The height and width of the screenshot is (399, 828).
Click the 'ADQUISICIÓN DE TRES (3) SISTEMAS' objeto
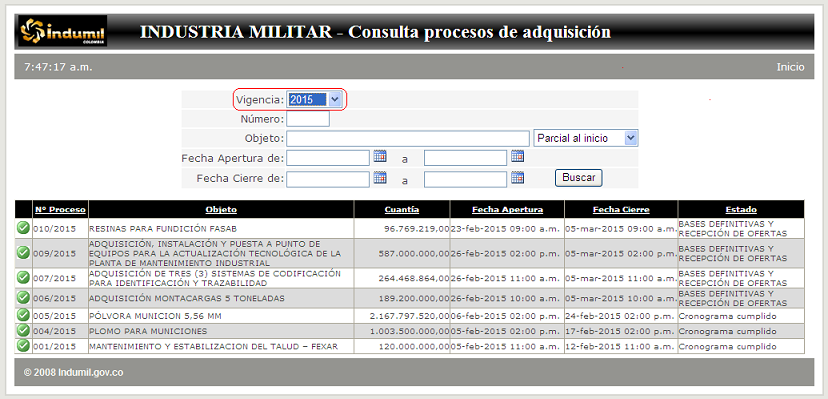point(215,278)
